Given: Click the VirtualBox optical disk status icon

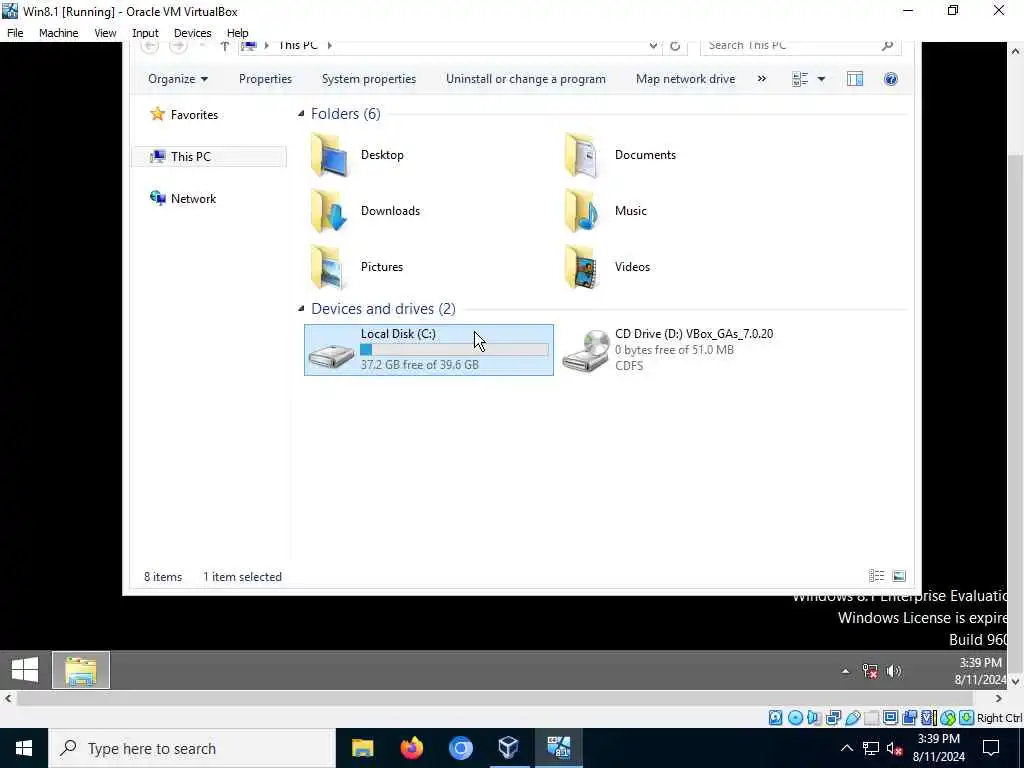Looking at the screenshot, I should [x=795, y=718].
